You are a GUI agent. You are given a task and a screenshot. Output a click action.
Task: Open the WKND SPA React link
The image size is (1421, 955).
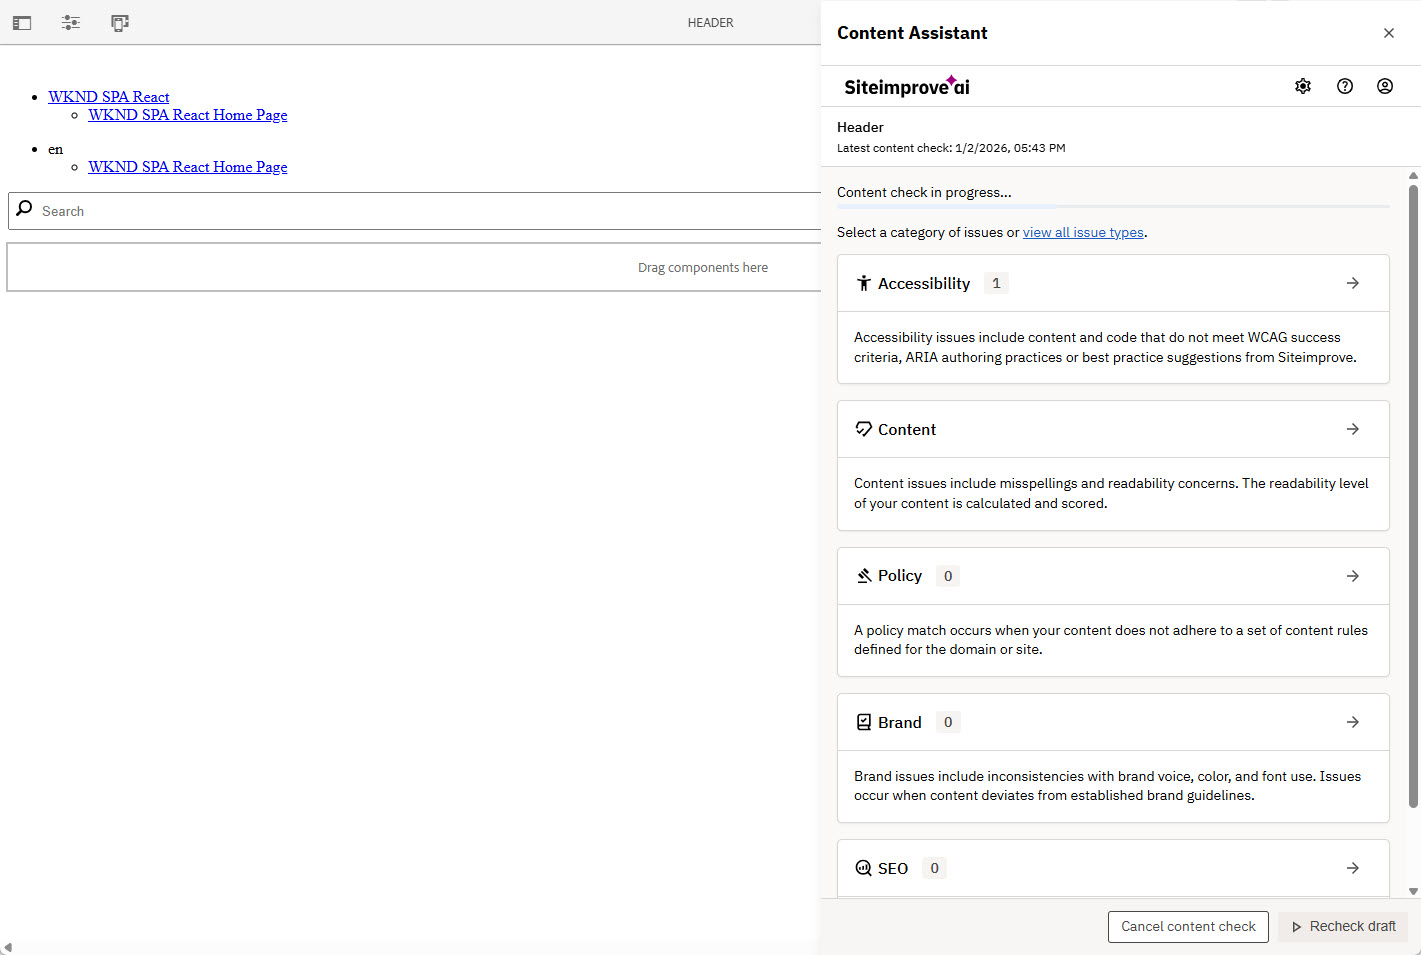click(109, 97)
